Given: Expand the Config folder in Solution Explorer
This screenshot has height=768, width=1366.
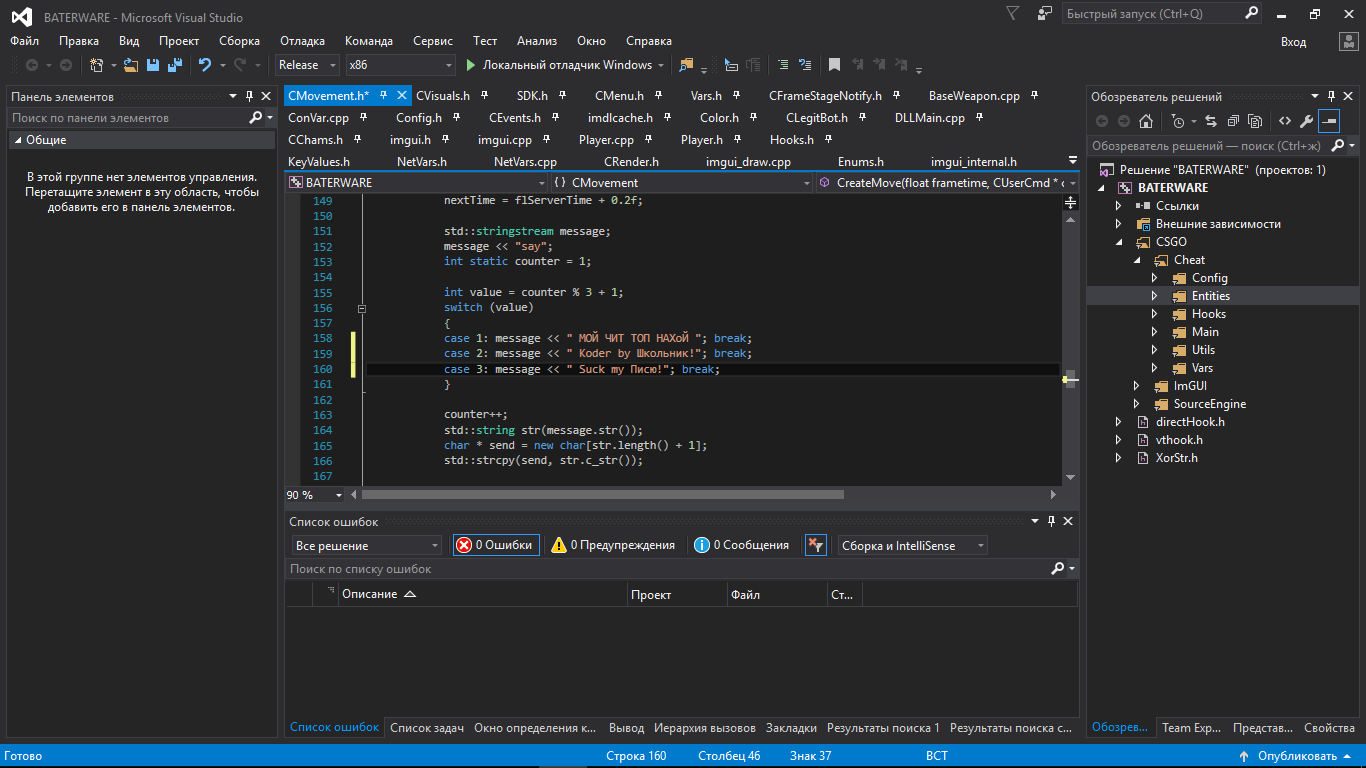Looking at the screenshot, I should [1154, 278].
